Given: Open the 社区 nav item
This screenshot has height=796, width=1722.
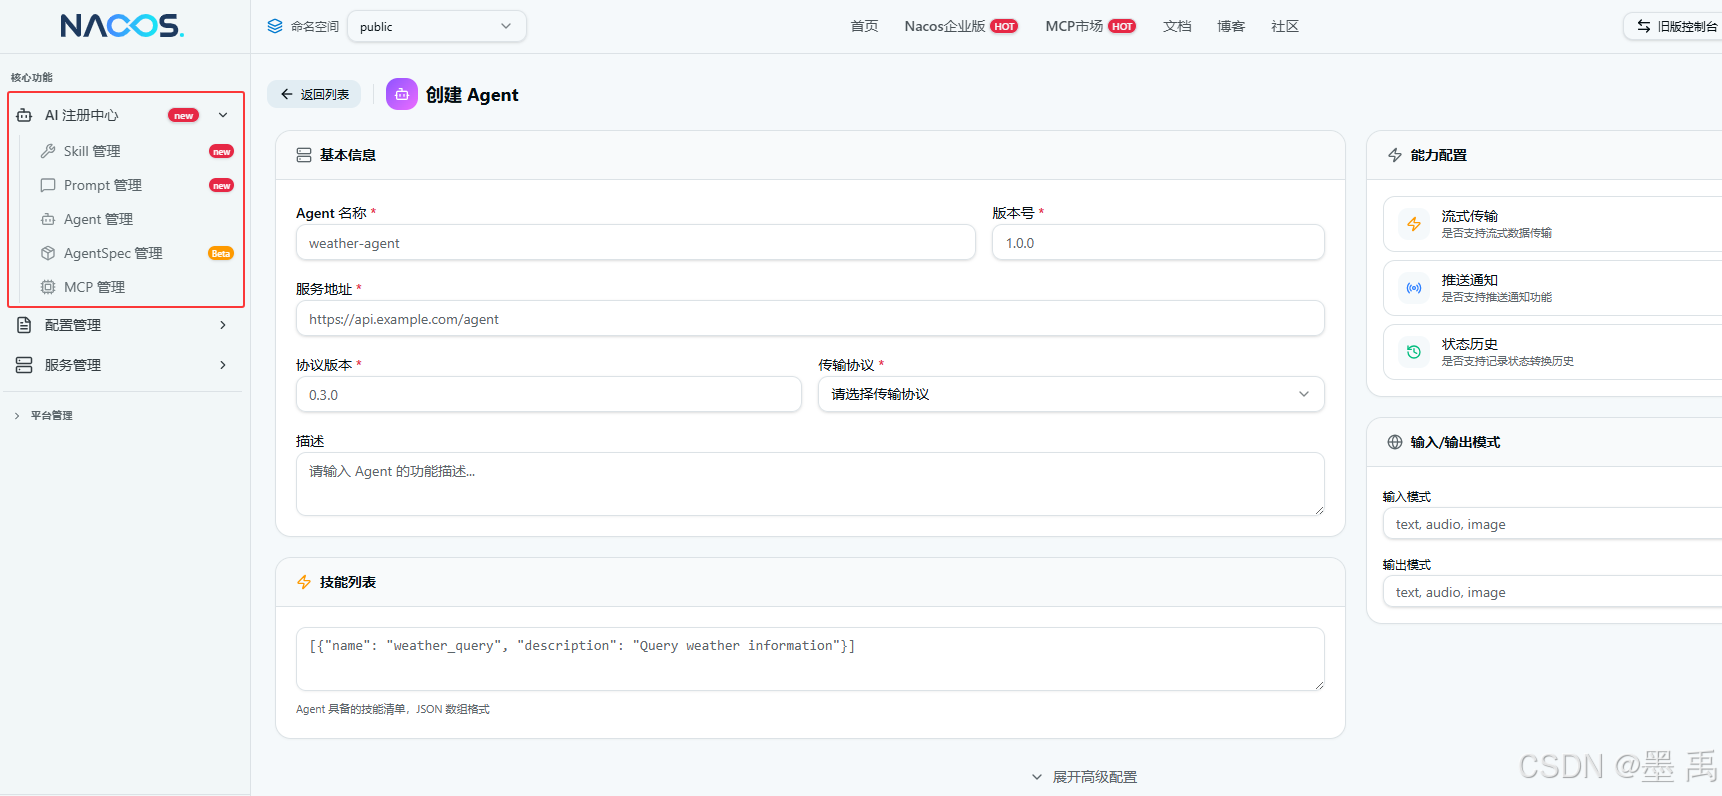Looking at the screenshot, I should (1285, 26).
